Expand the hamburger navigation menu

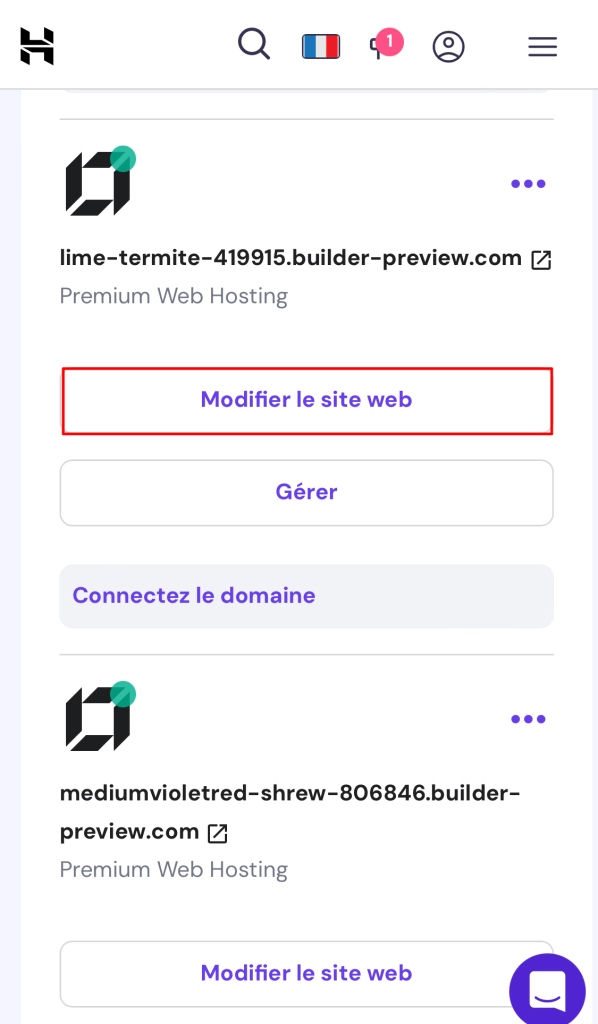(x=543, y=46)
